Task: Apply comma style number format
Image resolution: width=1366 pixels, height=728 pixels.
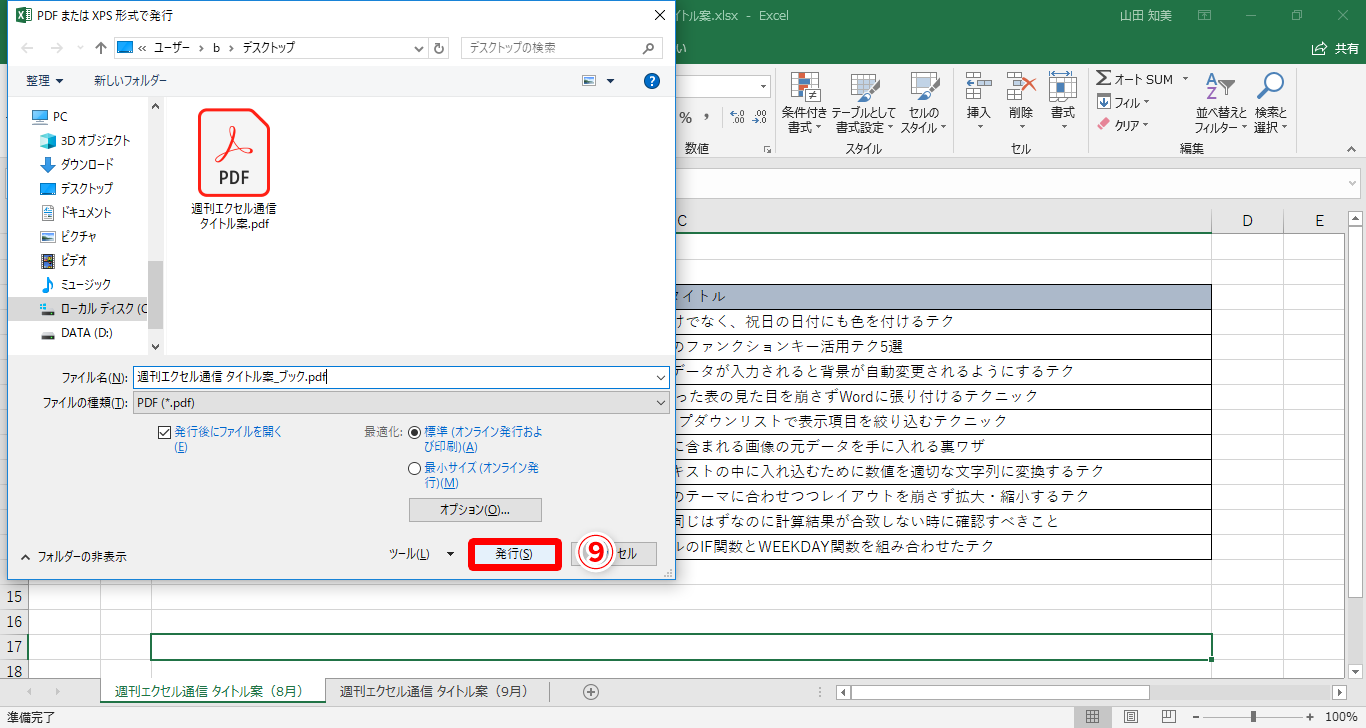Action: 708,118
